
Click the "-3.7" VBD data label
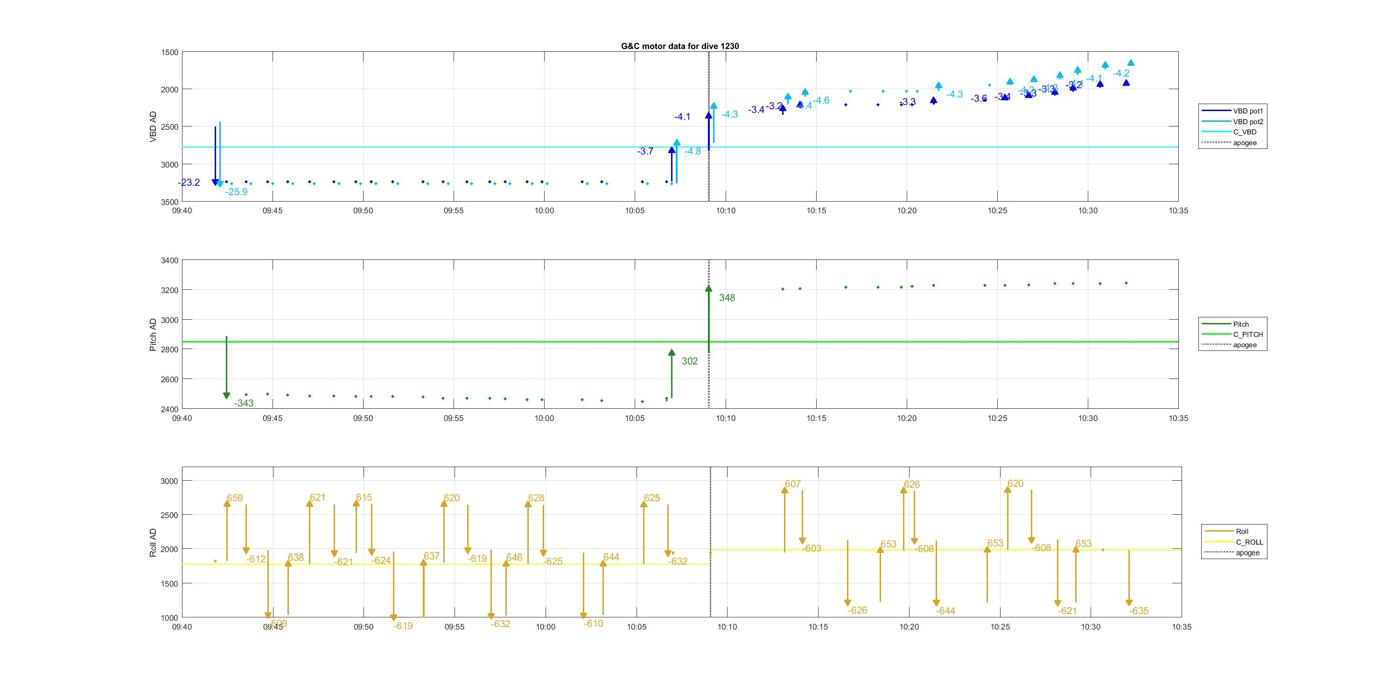(645, 151)
